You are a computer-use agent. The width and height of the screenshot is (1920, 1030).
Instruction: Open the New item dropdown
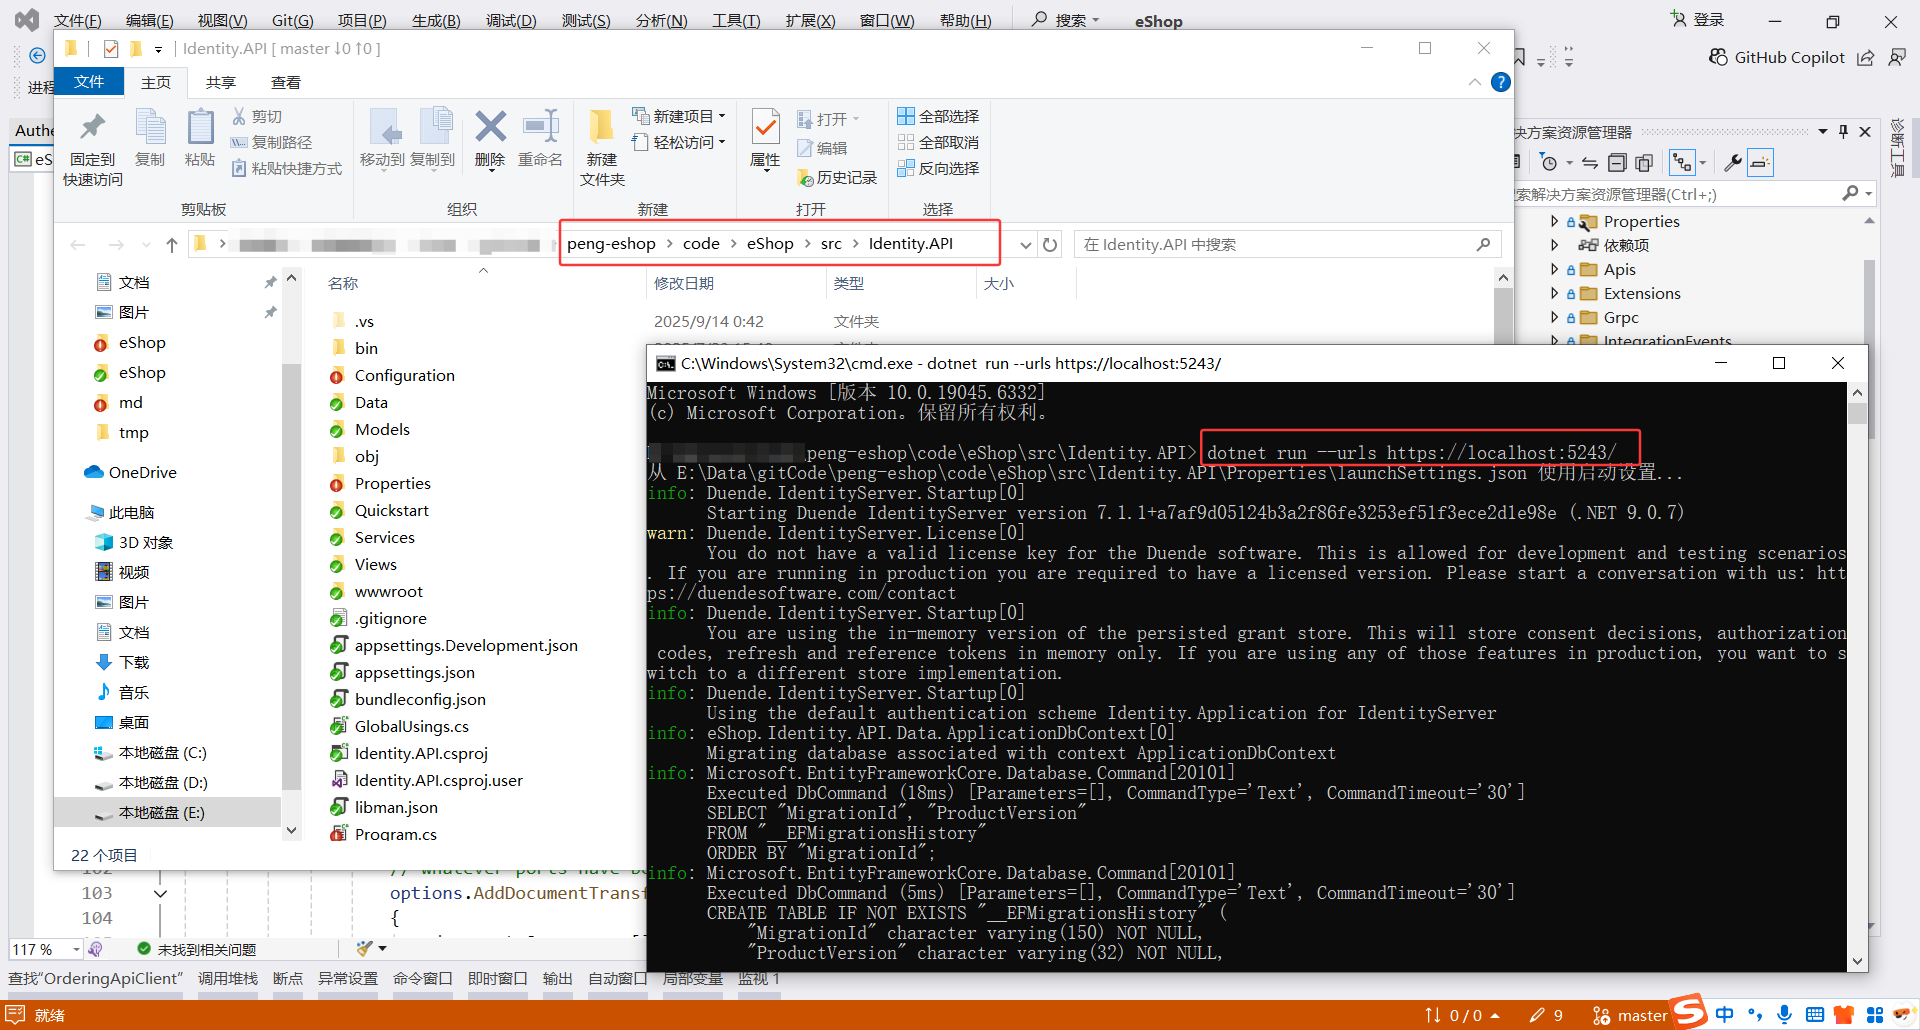click(x=679, y=117)
